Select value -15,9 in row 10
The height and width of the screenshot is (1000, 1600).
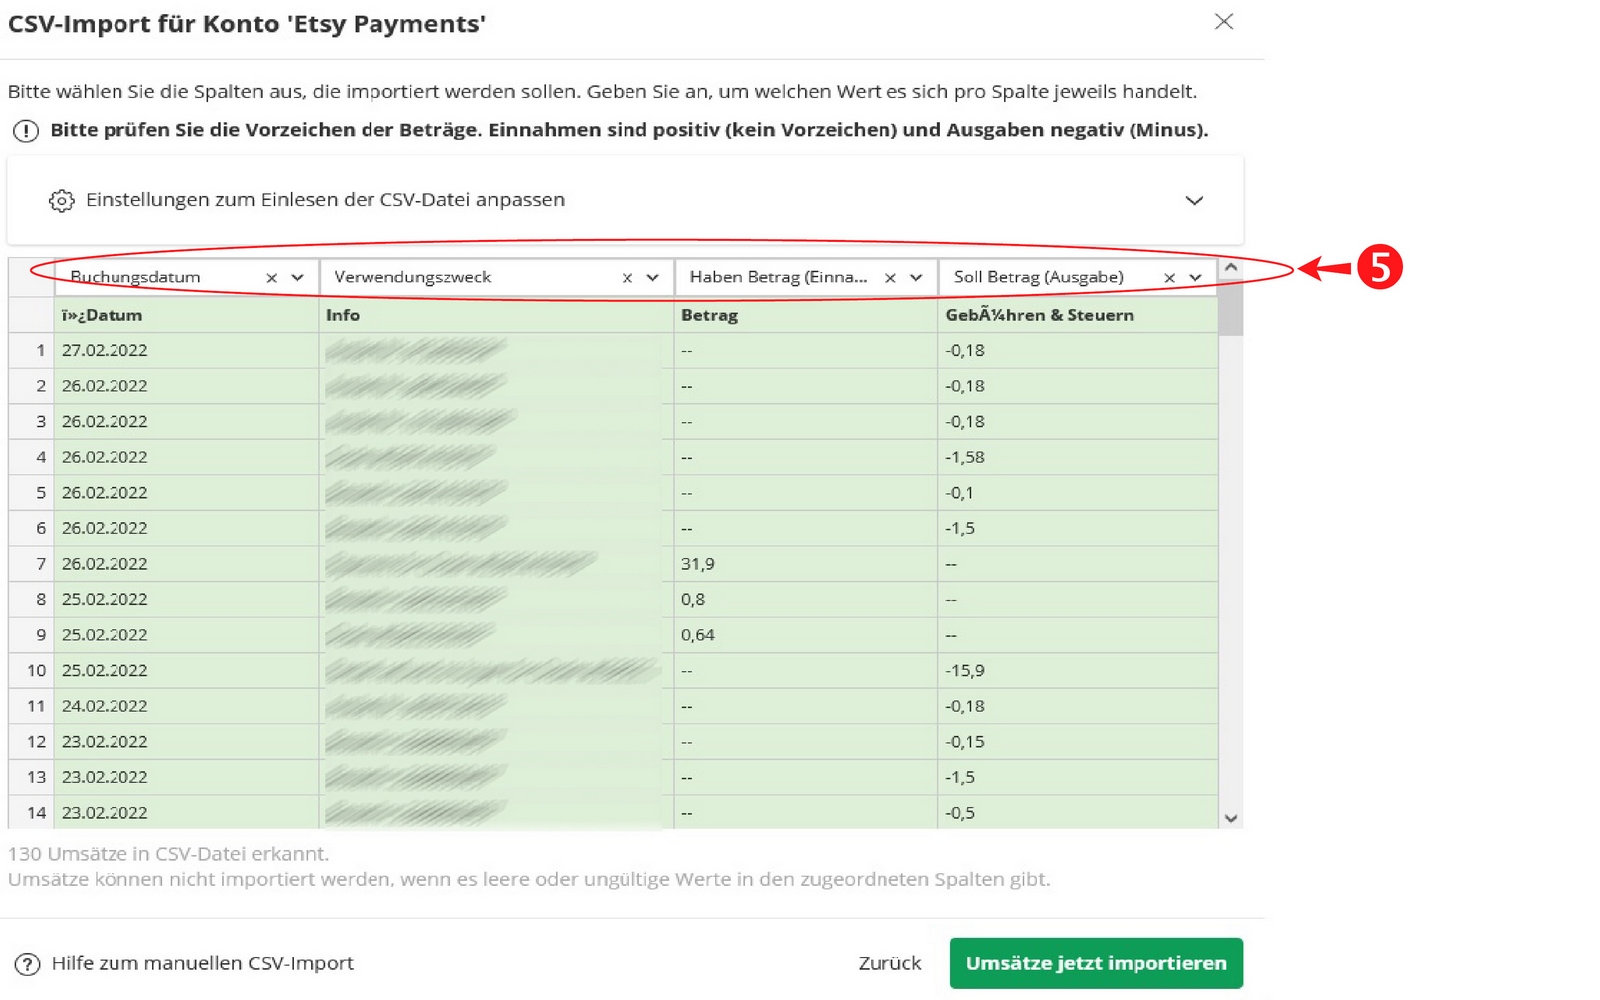point(965,671)
